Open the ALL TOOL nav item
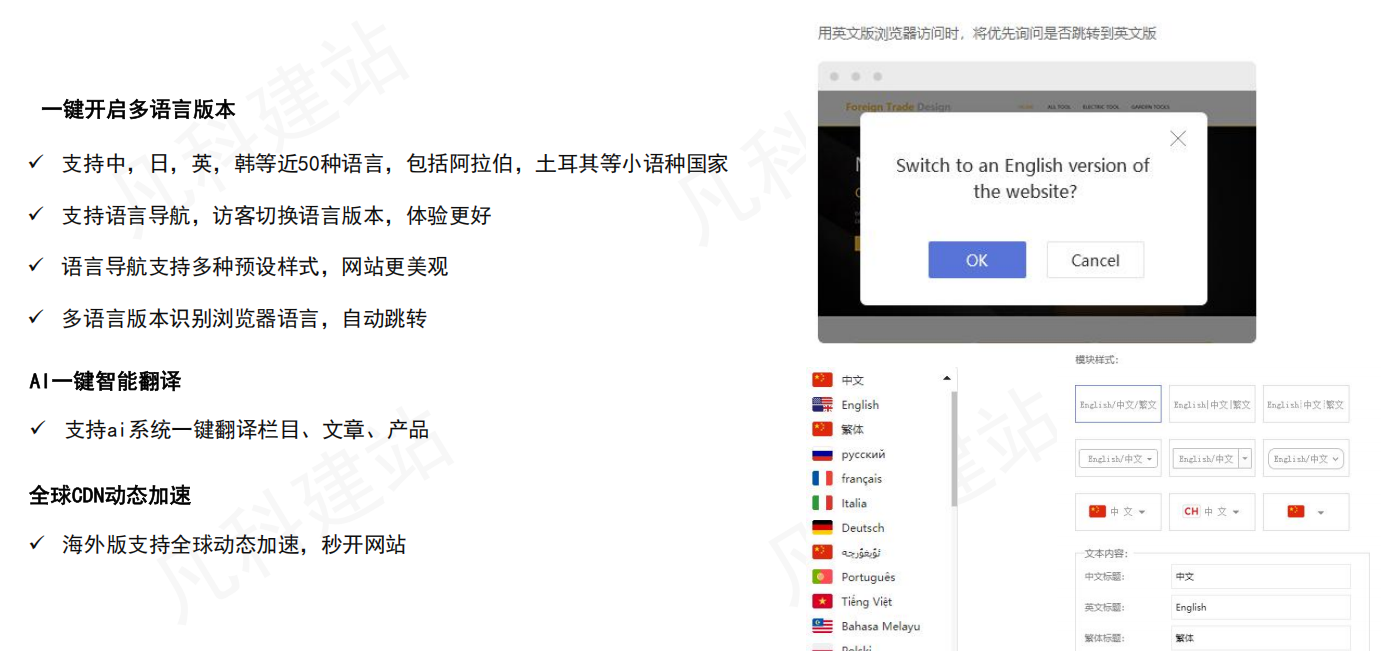The image size is (1395, 651). [x=1059, y=107]
